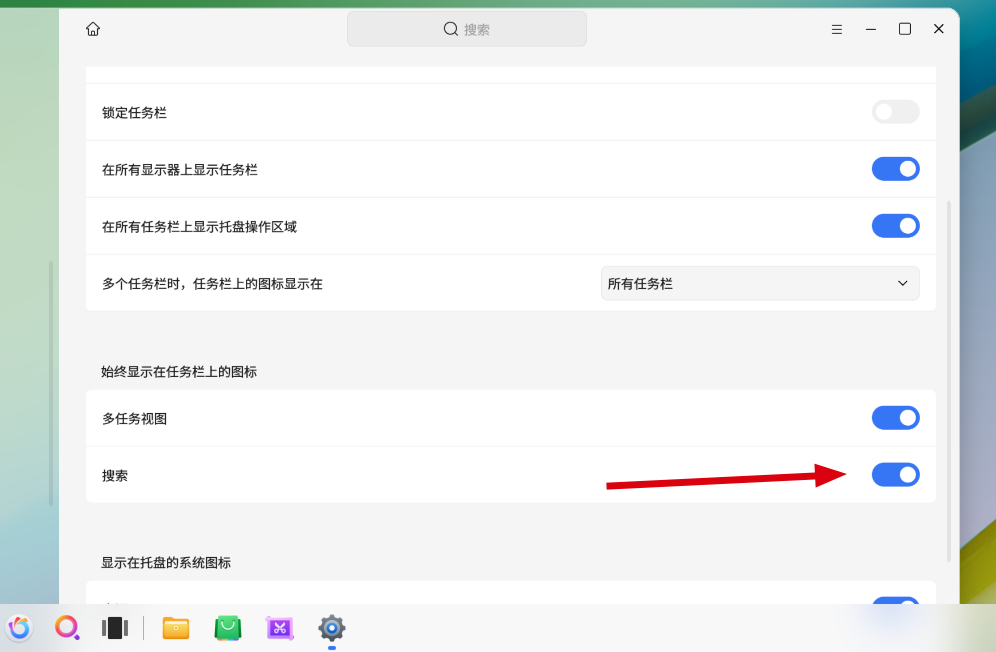Click the 搜索 search field
Screen dimensions: 996x652
pos(467,29)
